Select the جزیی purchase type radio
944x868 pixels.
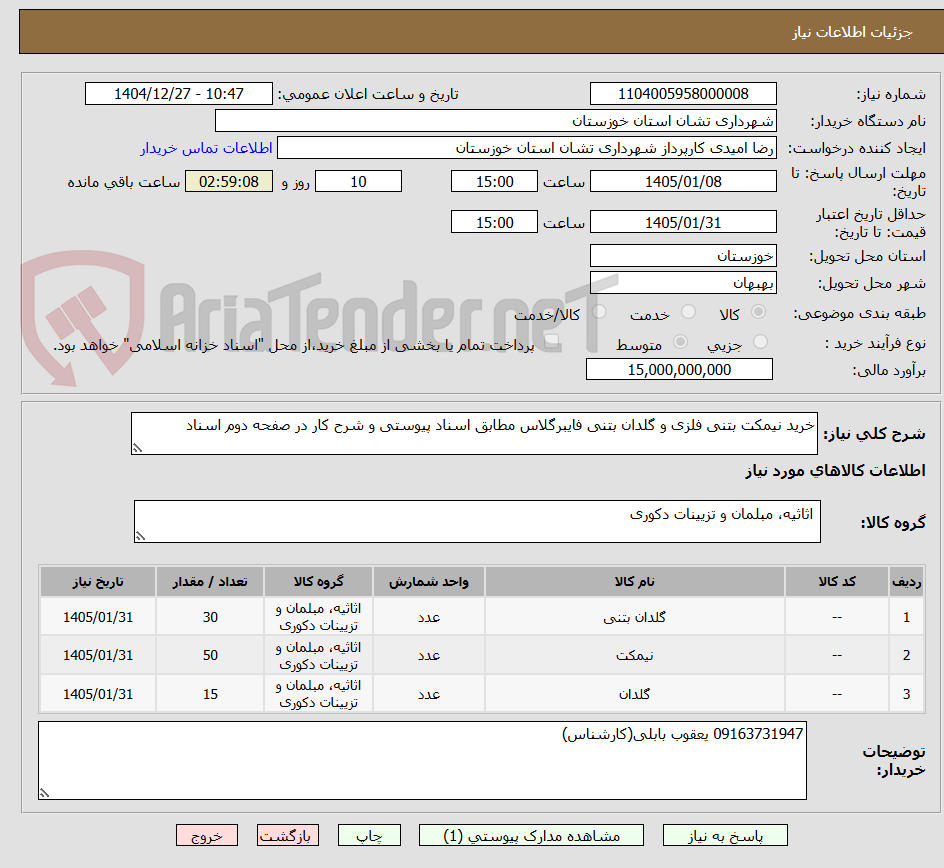click(x=760, y=342)
